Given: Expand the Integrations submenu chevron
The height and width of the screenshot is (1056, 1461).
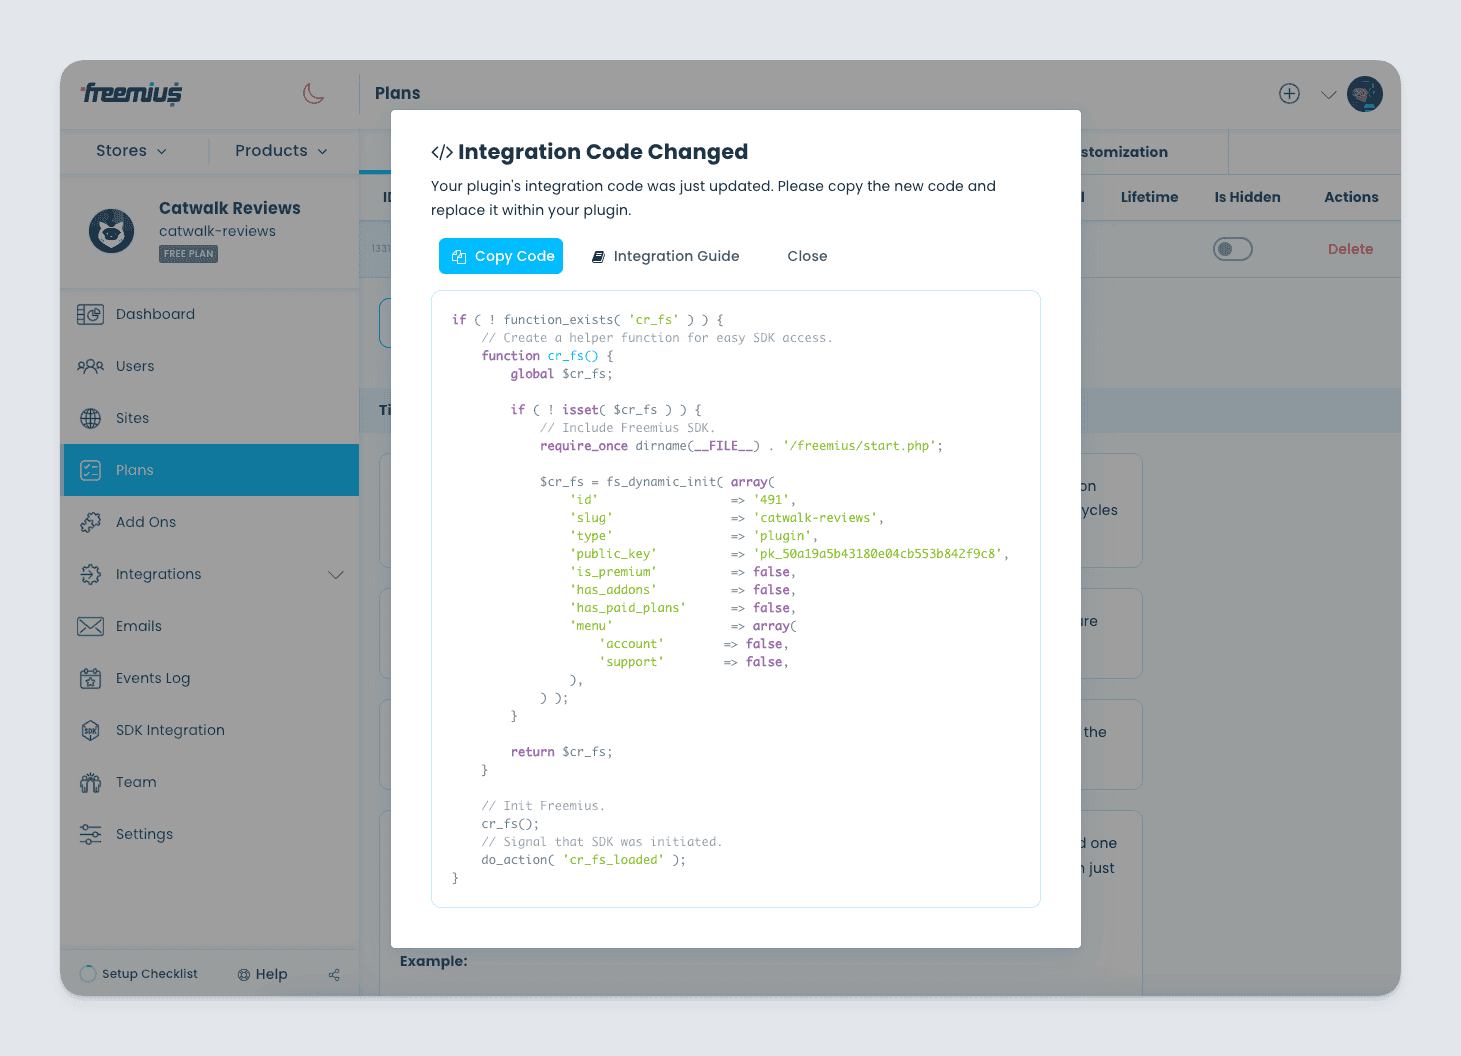Looking at the screenshot, I should 336,574.
